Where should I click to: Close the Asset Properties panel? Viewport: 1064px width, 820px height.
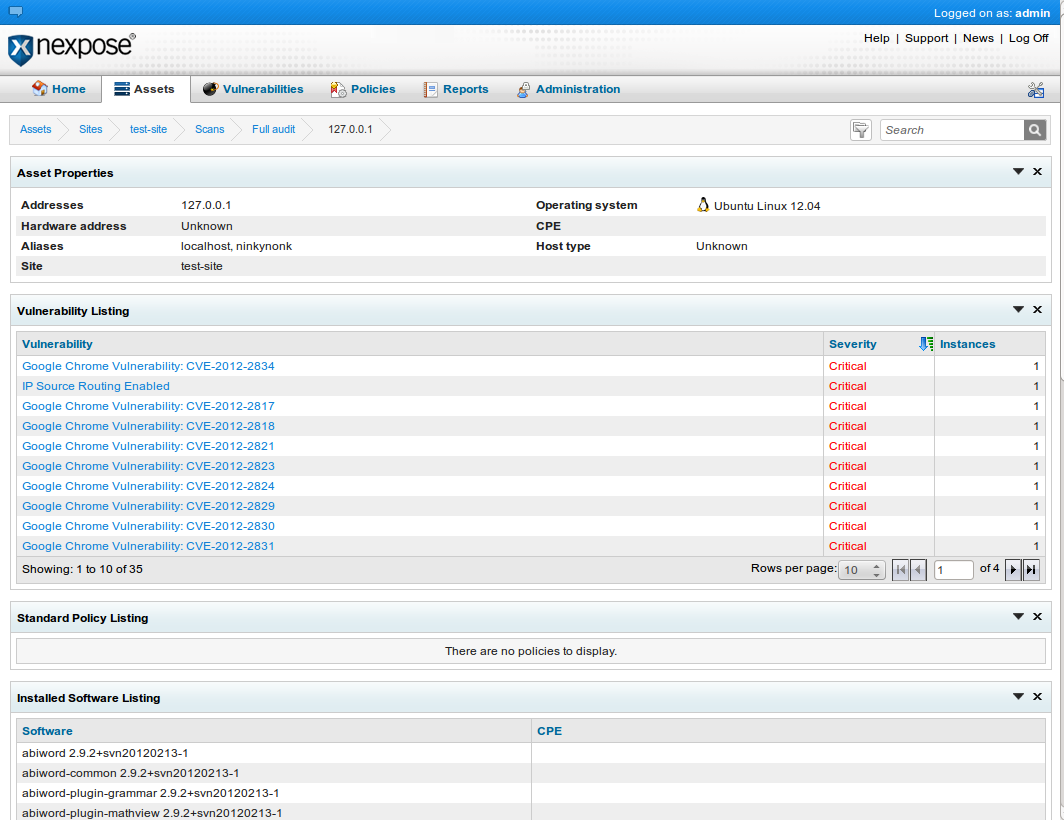1037,172
